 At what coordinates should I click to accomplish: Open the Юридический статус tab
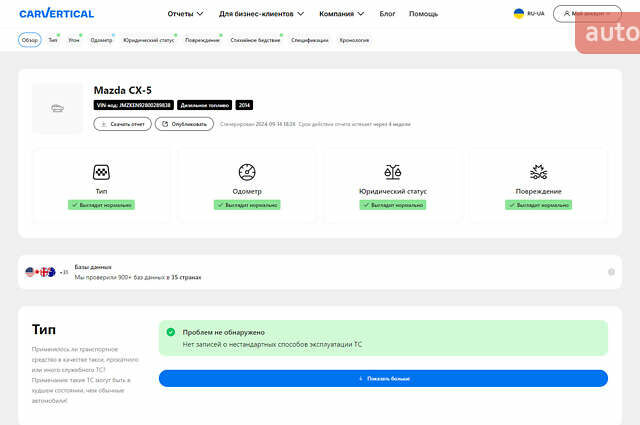pos(149,40)
